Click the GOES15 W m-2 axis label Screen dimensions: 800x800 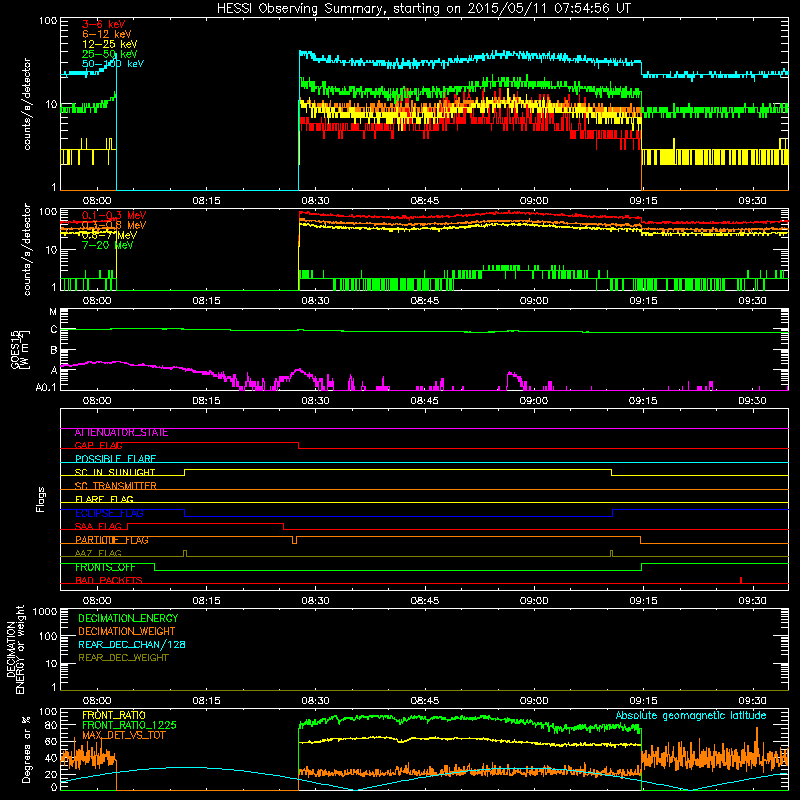point(20,349)
